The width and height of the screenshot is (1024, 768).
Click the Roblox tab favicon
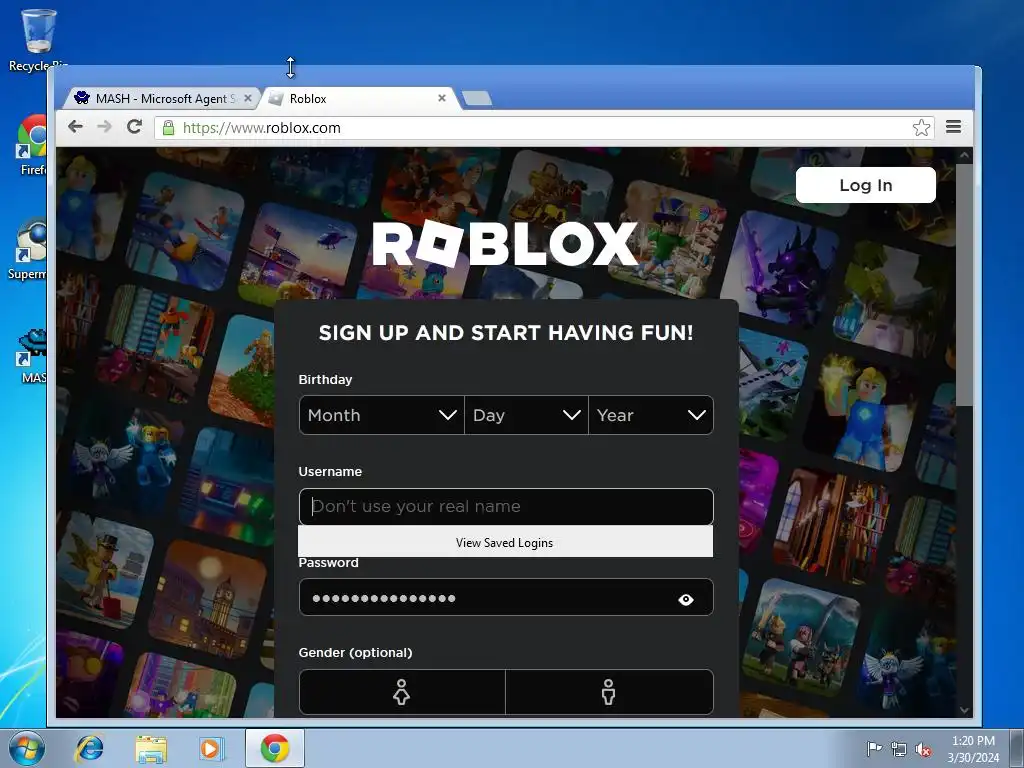point(276,99)
